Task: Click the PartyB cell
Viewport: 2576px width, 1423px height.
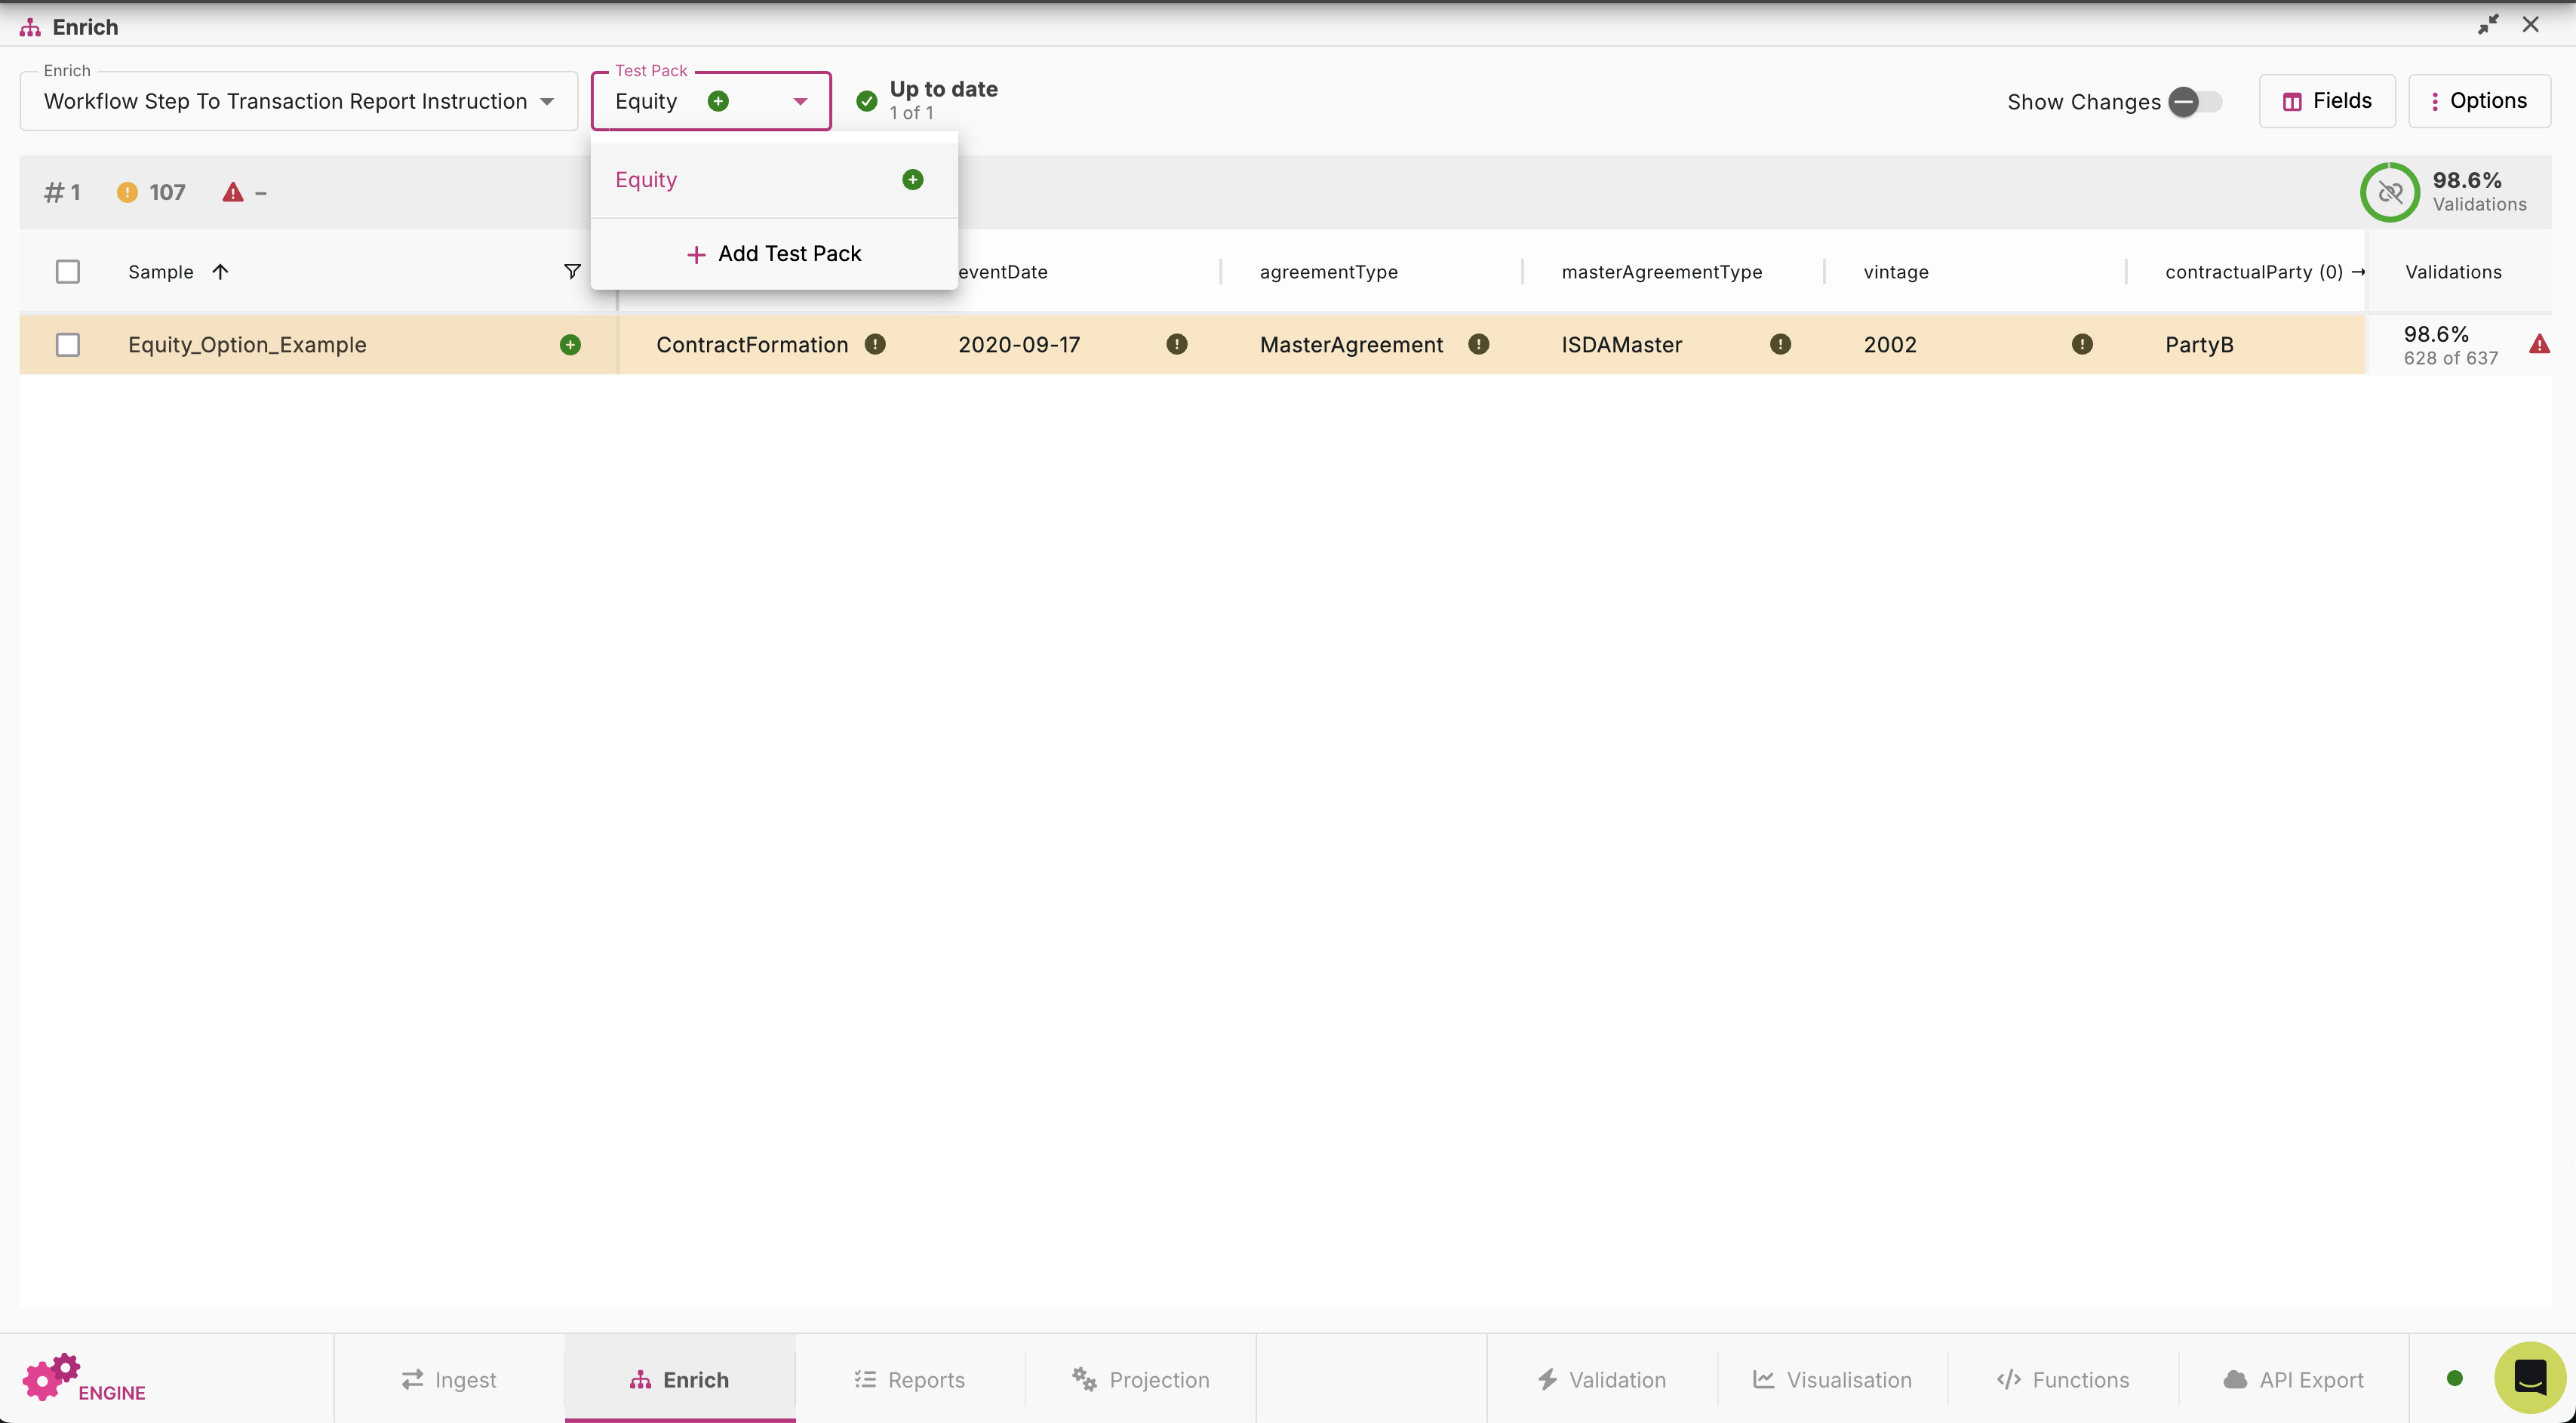Action: tap(2199, 345)
